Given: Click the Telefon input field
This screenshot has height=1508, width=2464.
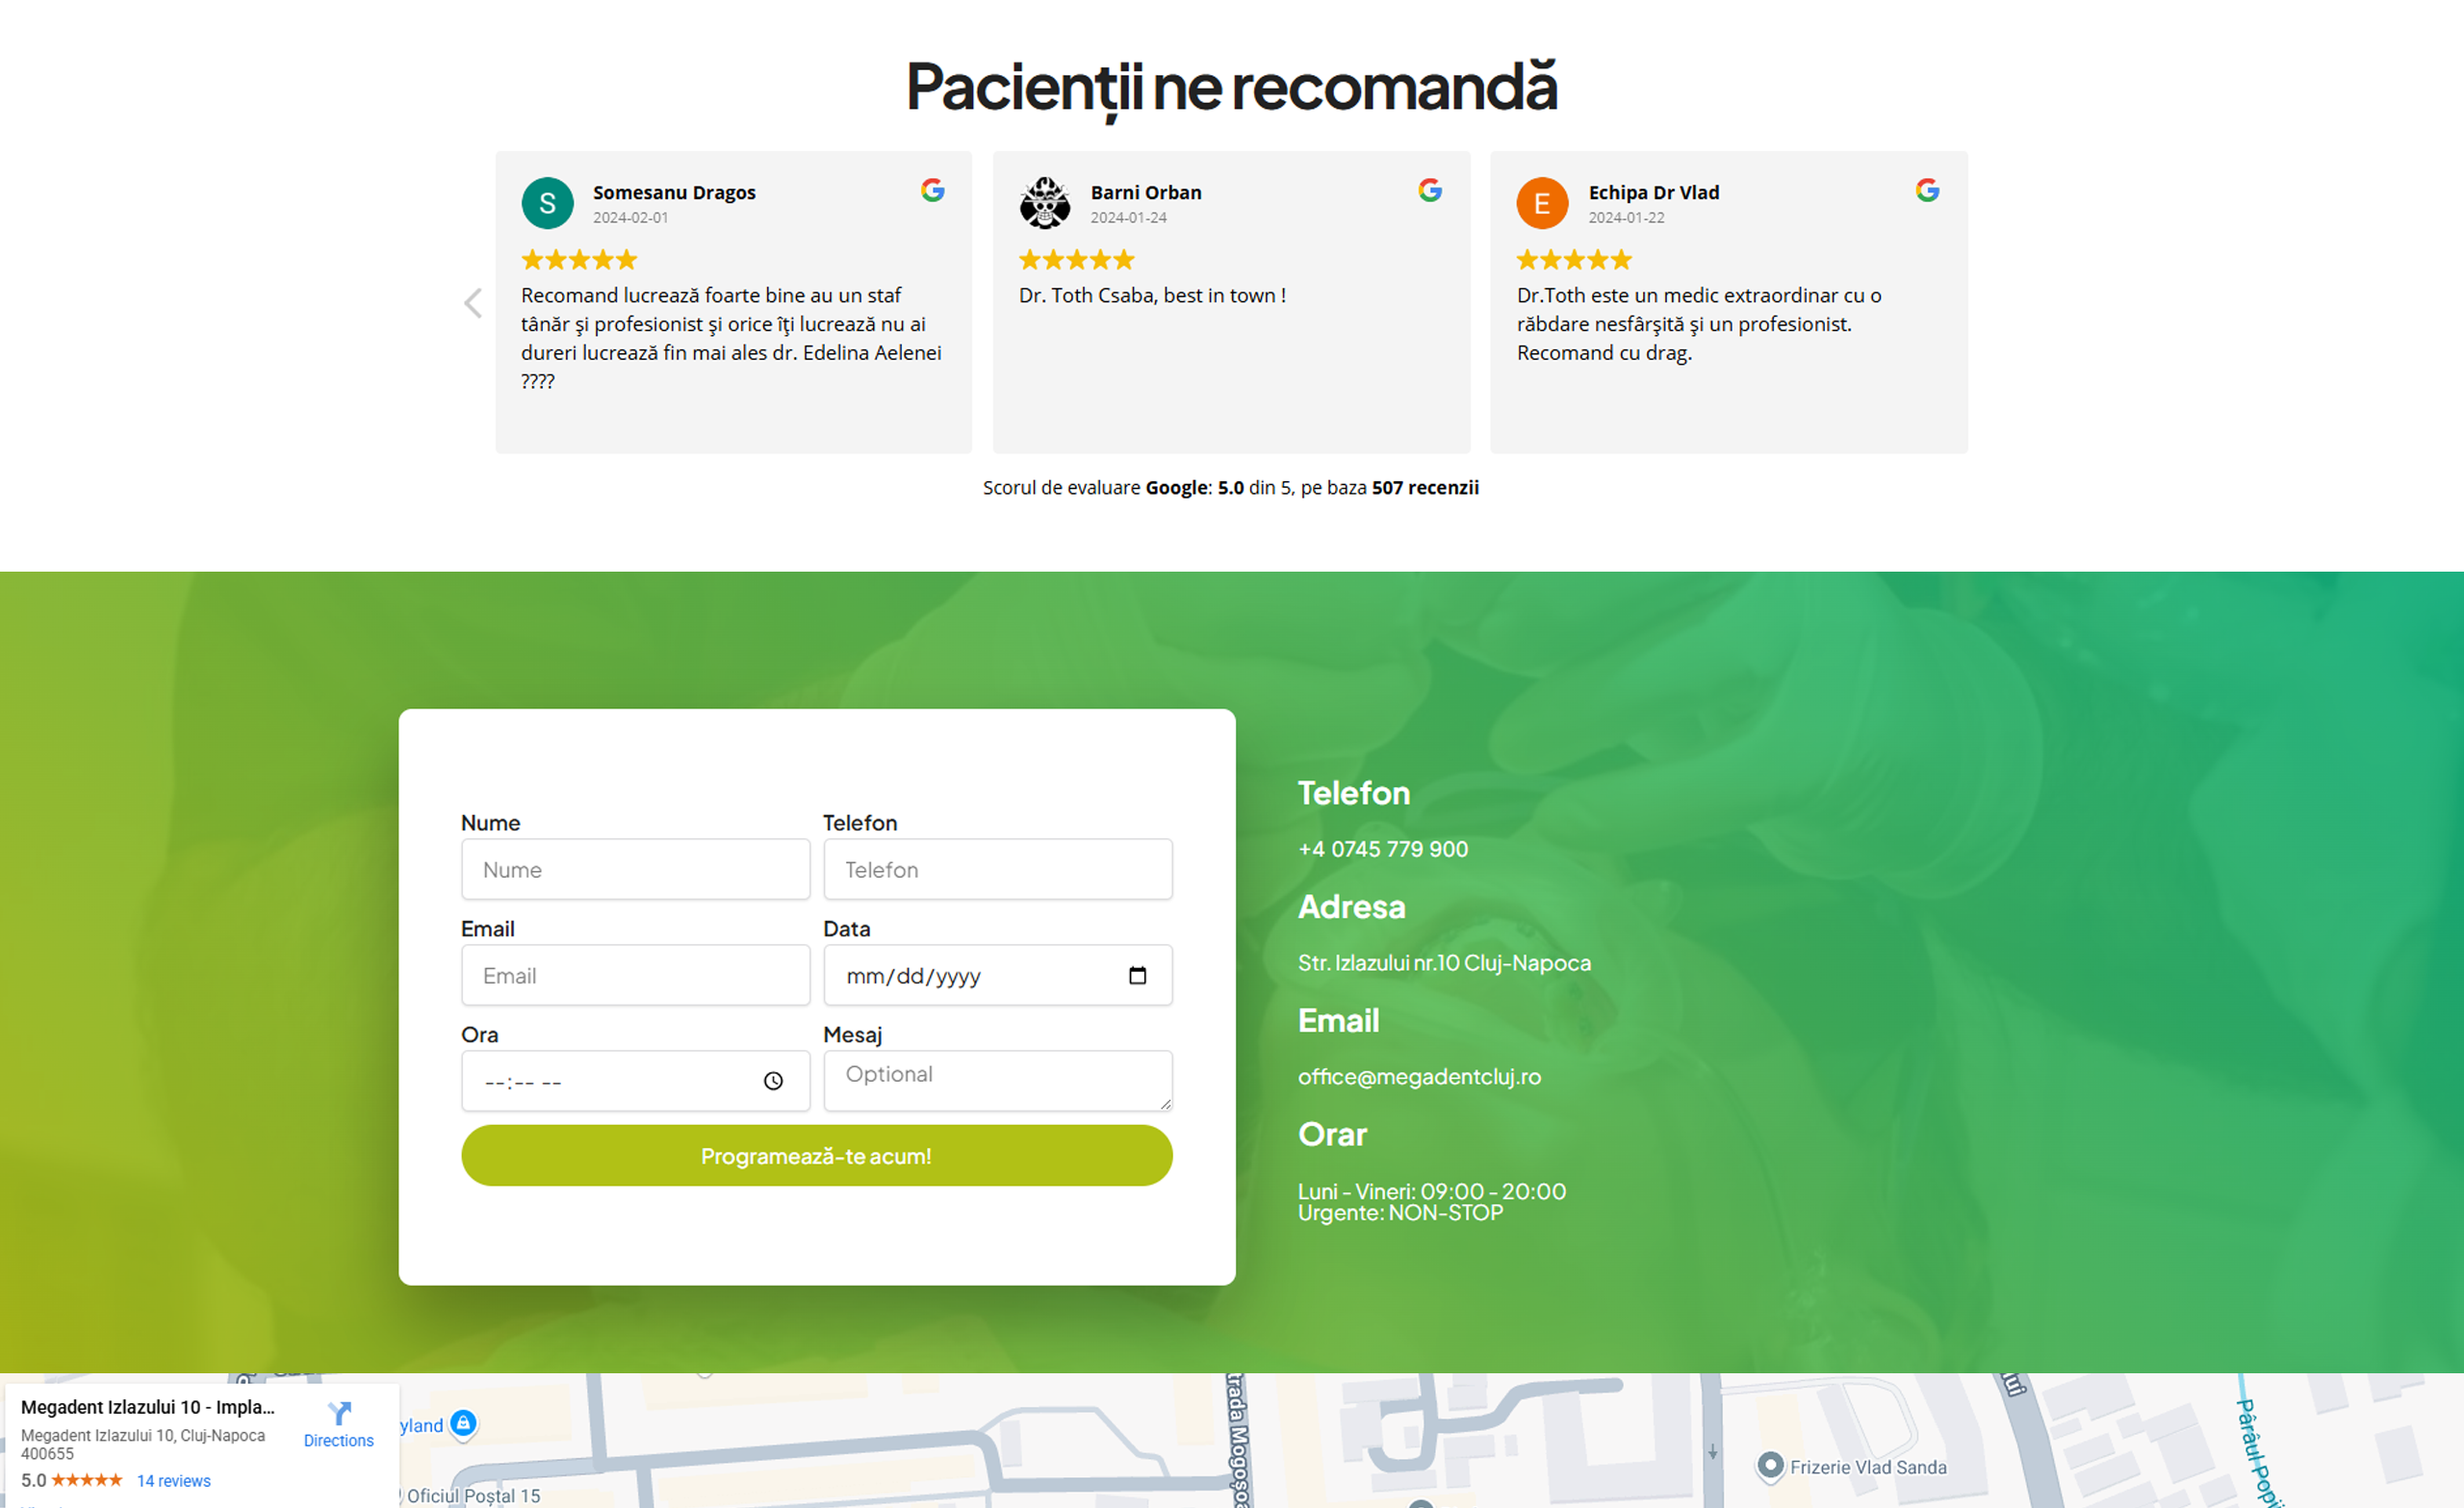Looking at the screenshot, I should tap(997, 869).
